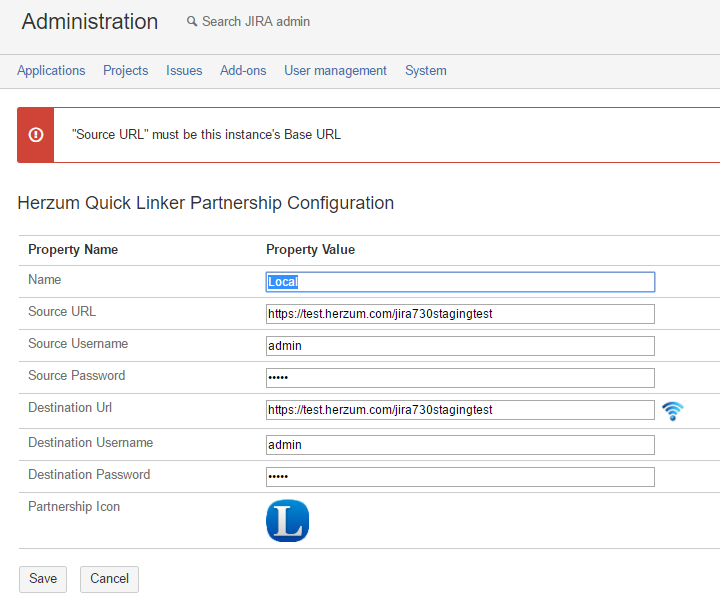
Task: Click the Administration page heading
Action: [90, 22]
